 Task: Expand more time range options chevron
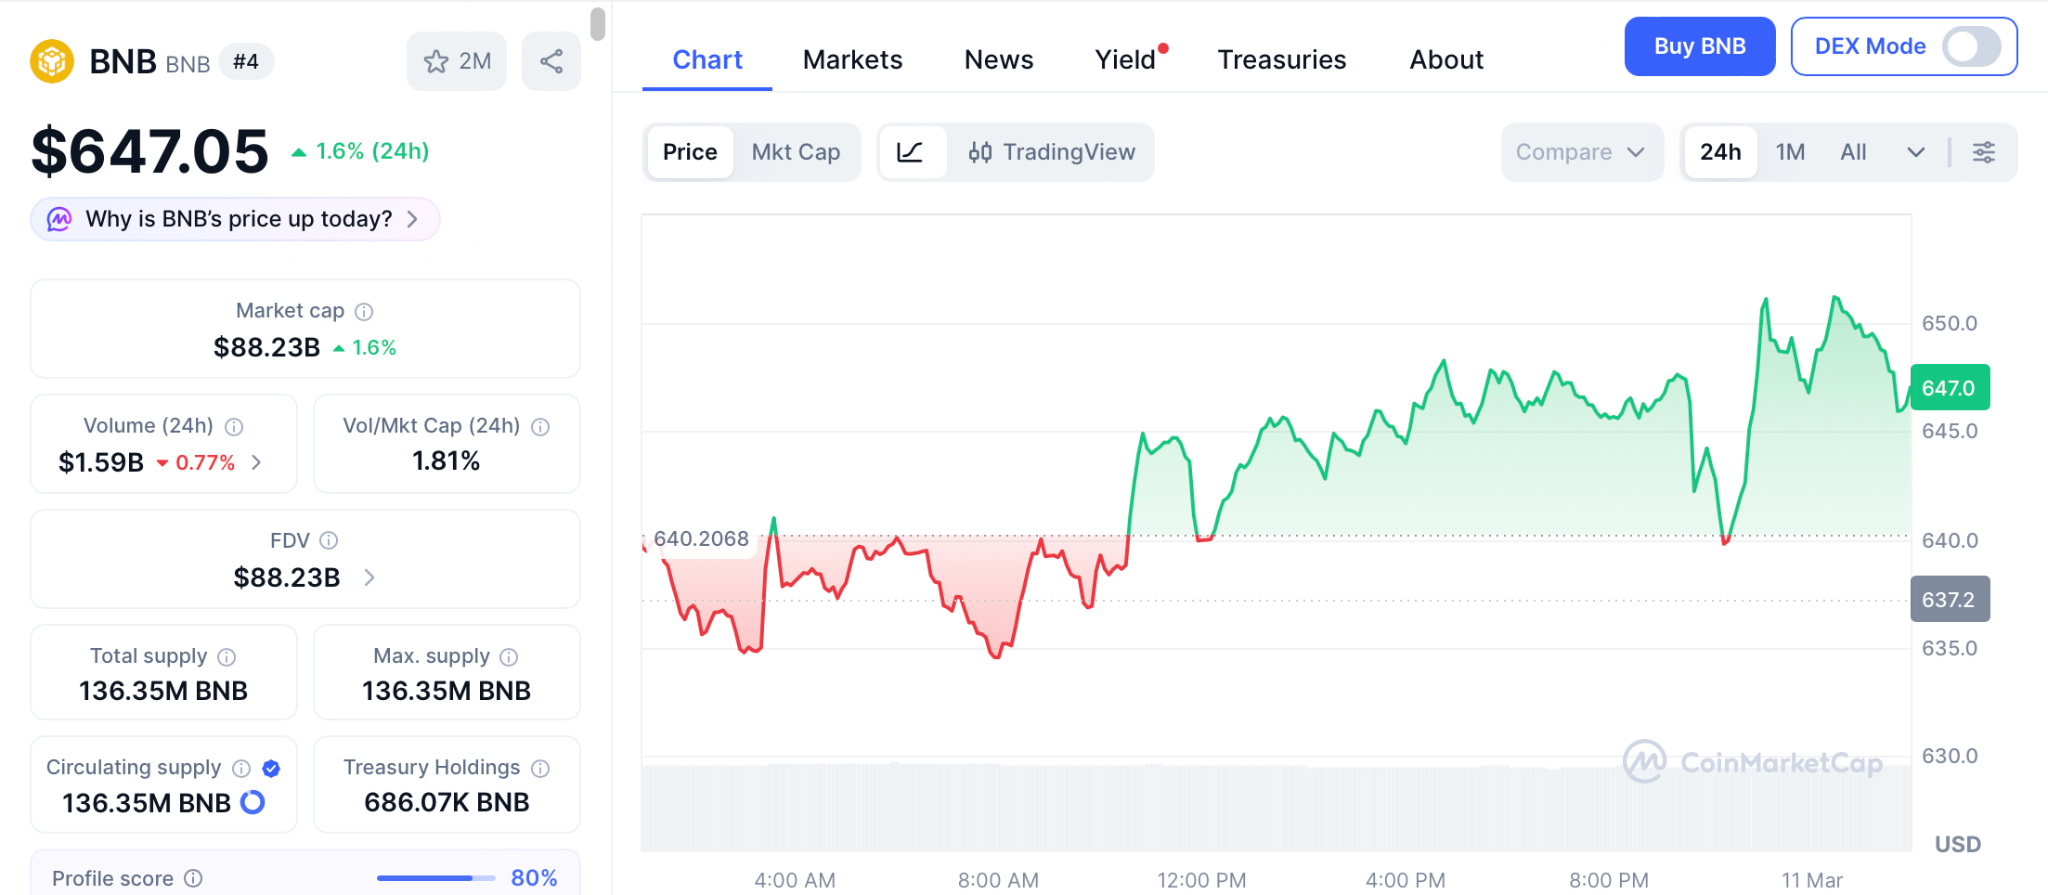tap(1916, 152)
